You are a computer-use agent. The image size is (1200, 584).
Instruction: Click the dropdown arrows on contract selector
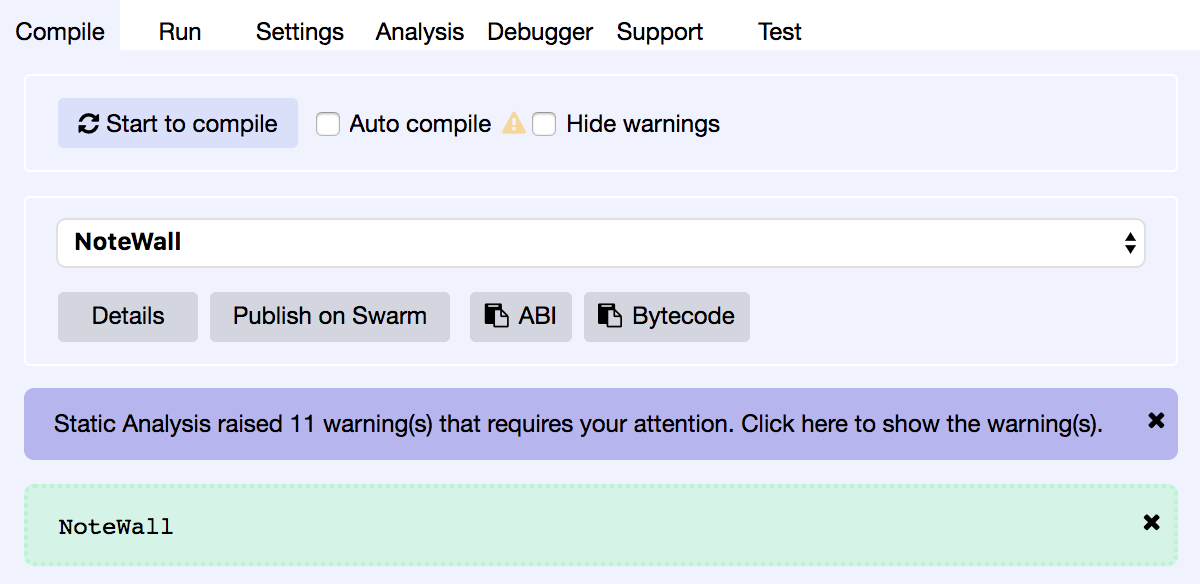coord(1130,243)
